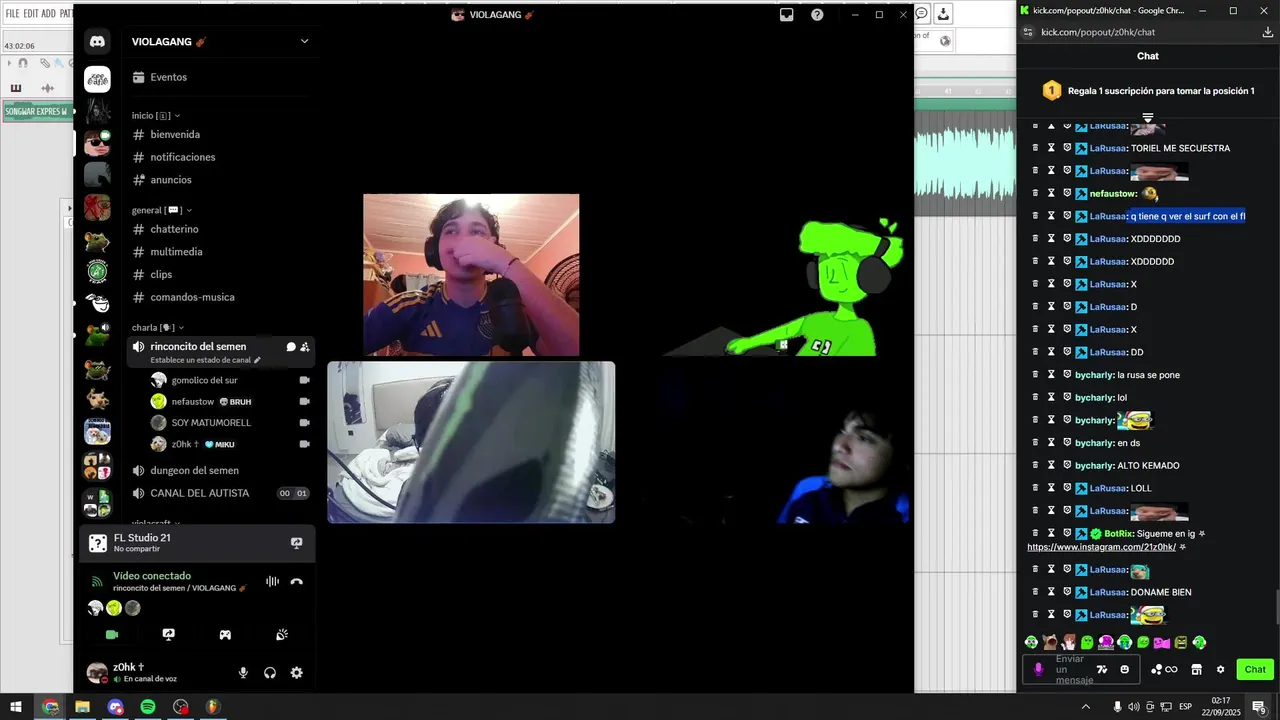Start an activity with gamepad icon
The height and width of the screenshot is (720, 1280).
click(226, 634)
